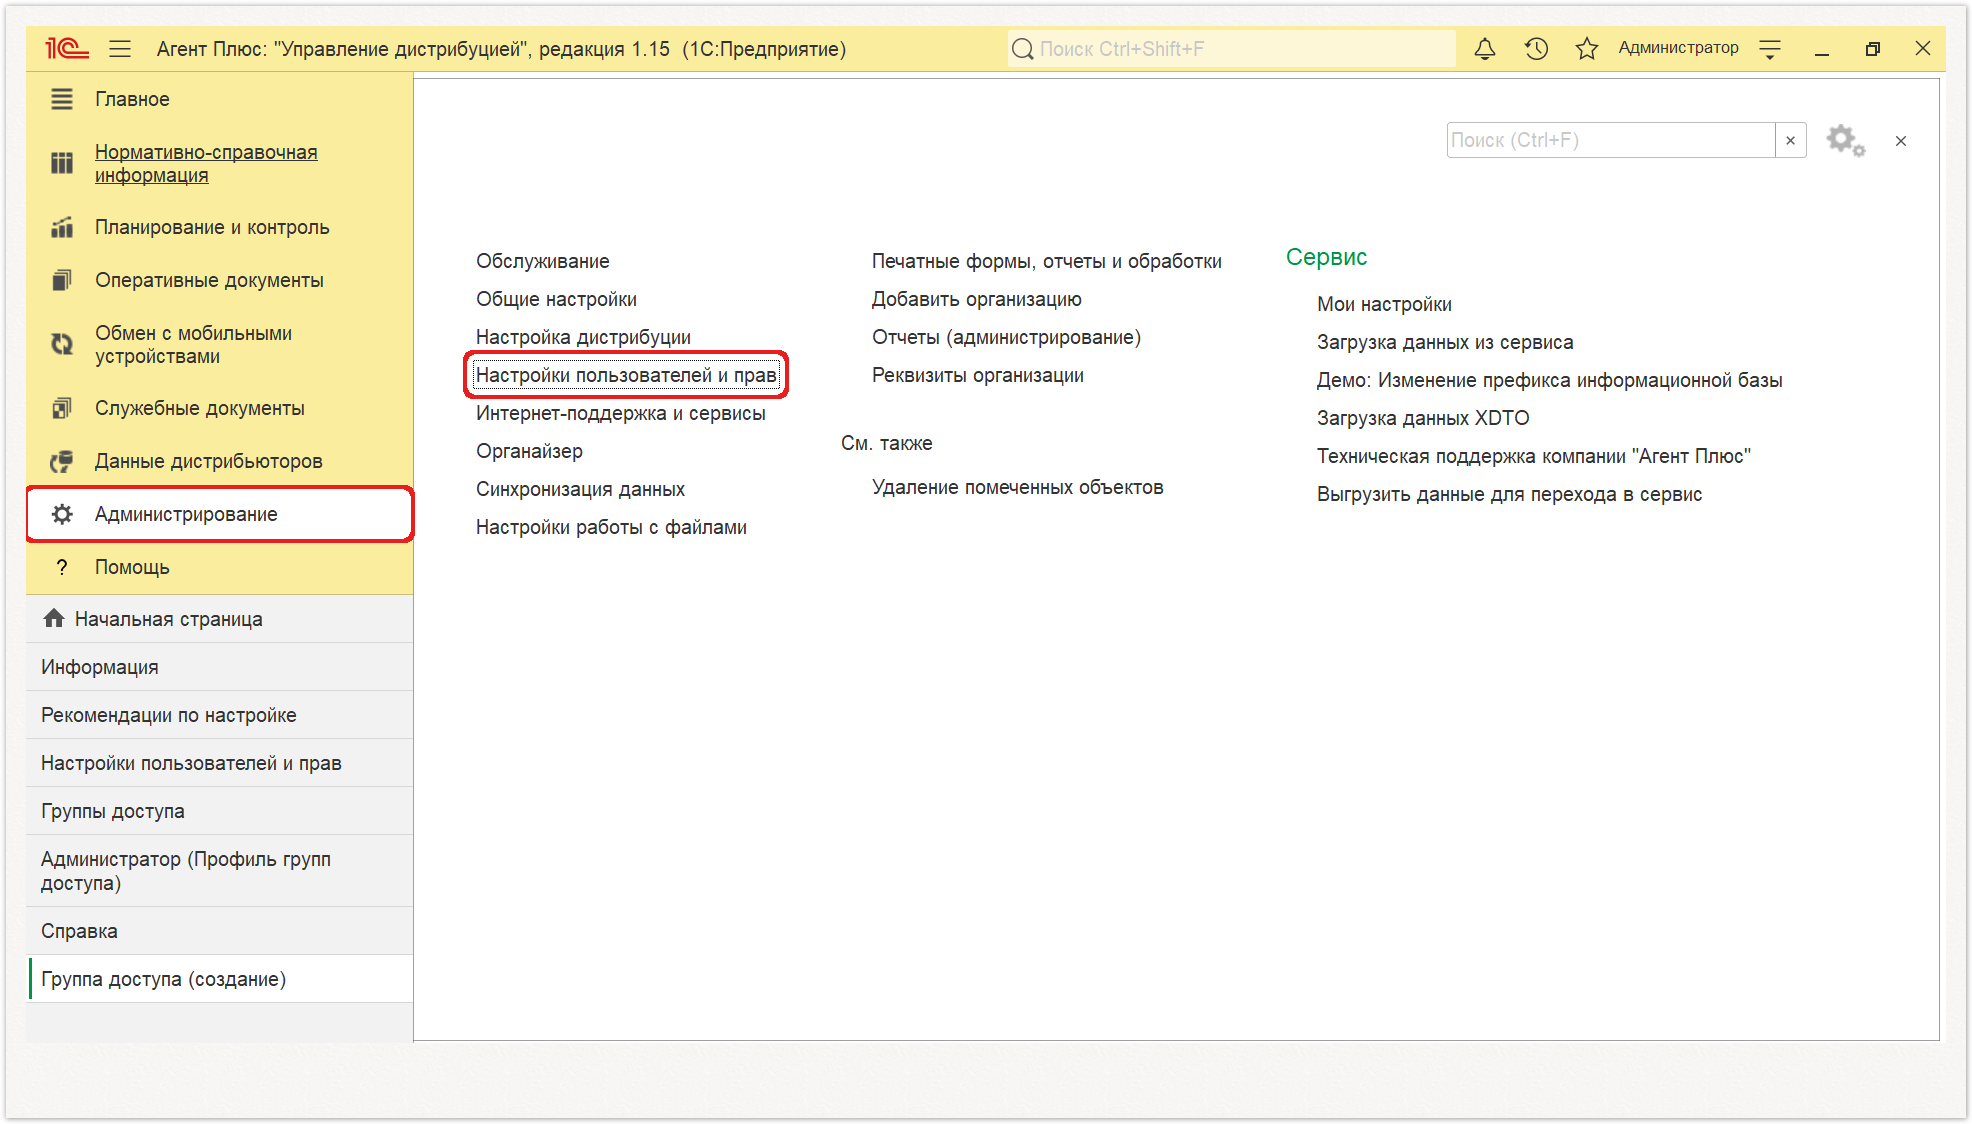
Task: Click the Помощь question mark icon
Action: pos(62,567)
